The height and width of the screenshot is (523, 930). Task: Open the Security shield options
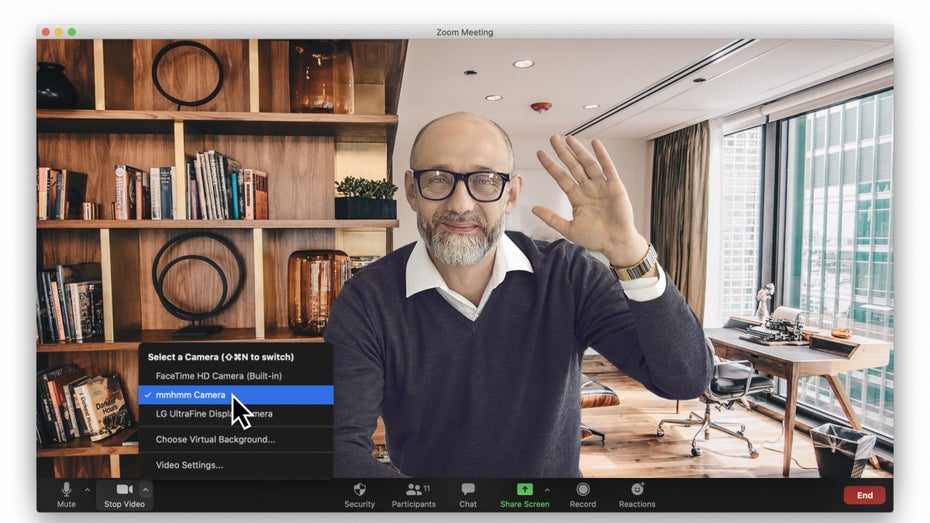tap(360, 490)
